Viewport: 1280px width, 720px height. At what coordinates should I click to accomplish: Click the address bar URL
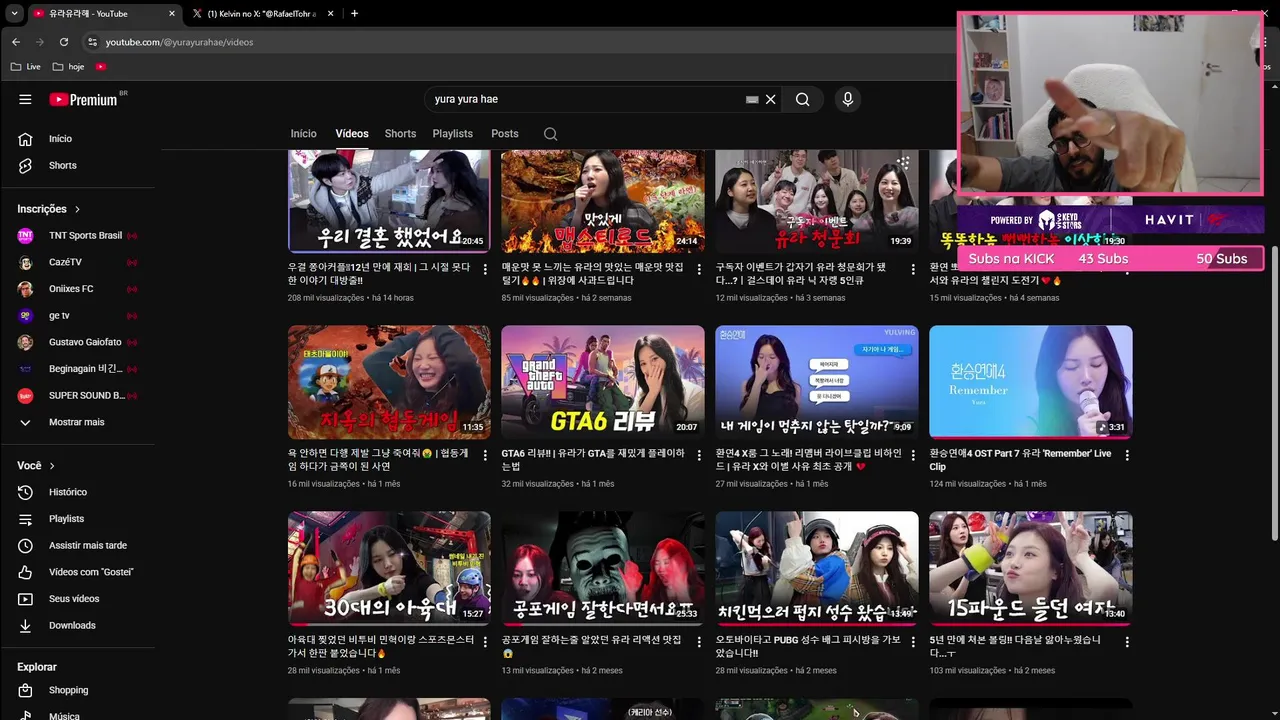(180, 42)
